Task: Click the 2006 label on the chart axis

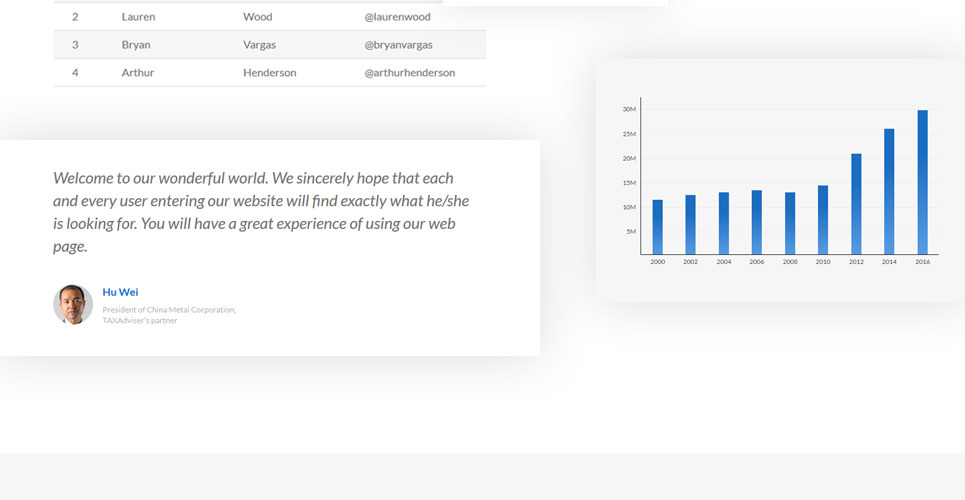Action: click(x=756, y=262)
